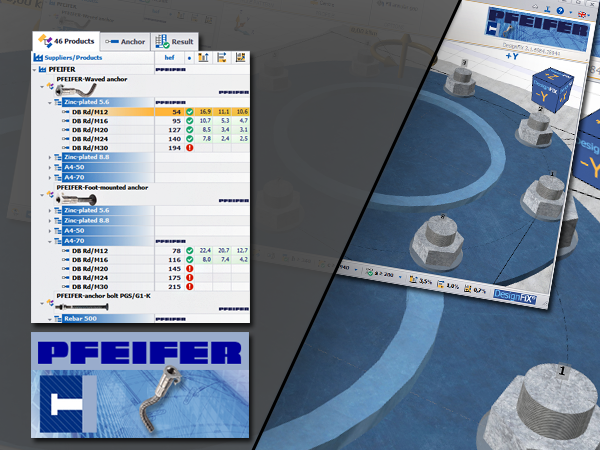Open the UK flag language selector
This screenshot has width=600, height=450.
(x=582, y=15)
